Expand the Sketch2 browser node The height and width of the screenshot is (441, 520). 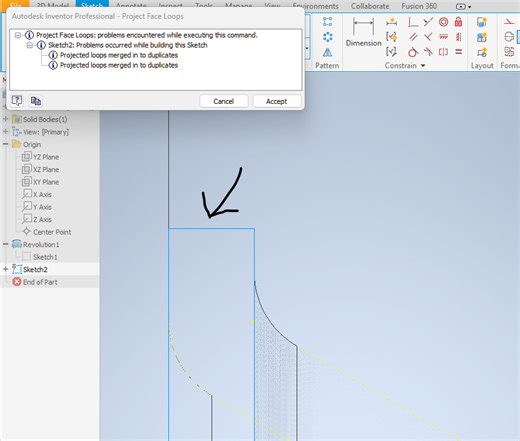point(5,269)
